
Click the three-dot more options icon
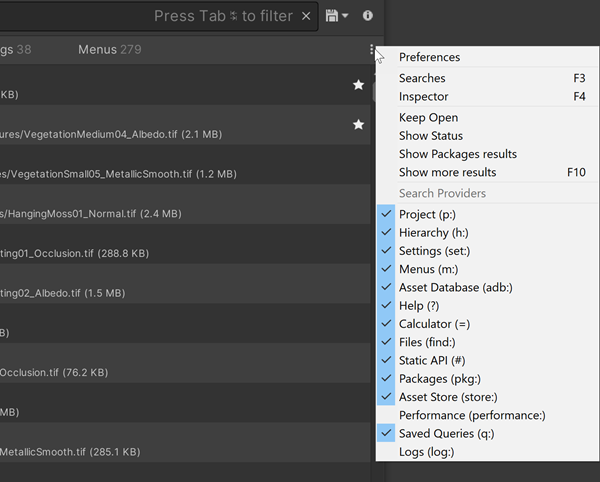[372, 50]
